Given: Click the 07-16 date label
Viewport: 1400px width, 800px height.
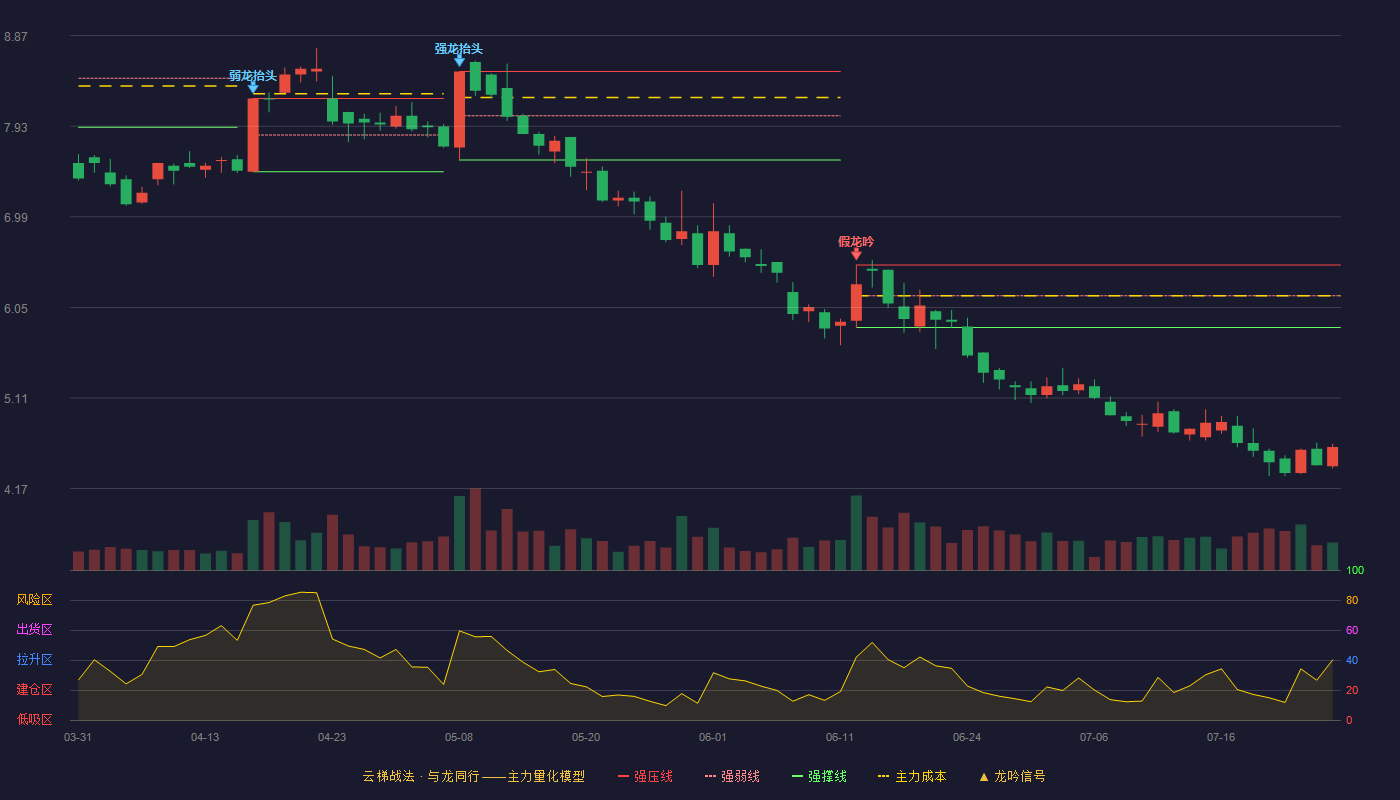Looking at the screenshot, I should (1221, 737).
